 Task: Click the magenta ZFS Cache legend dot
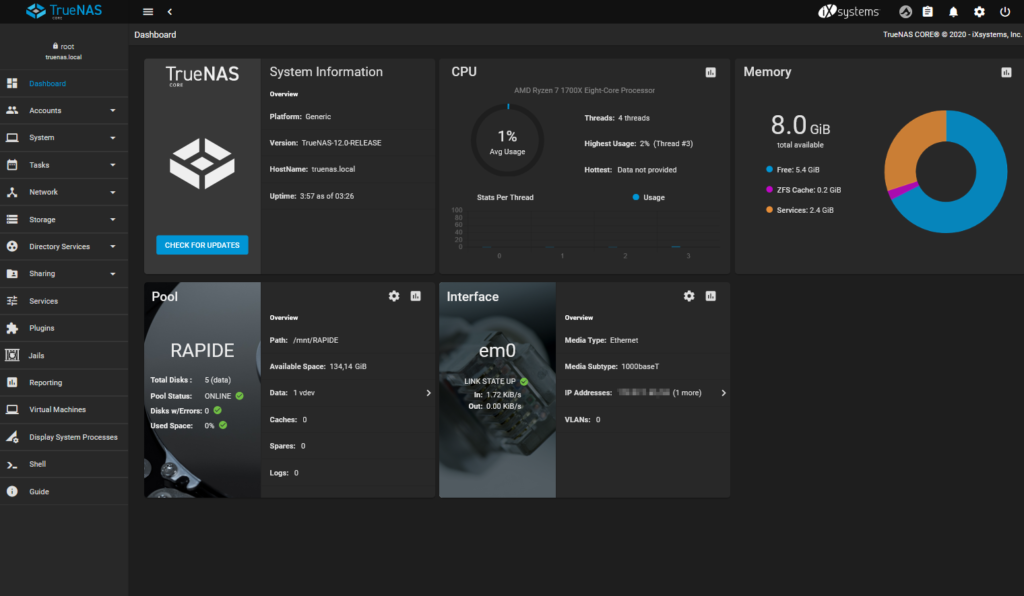(x=769, y=189)
